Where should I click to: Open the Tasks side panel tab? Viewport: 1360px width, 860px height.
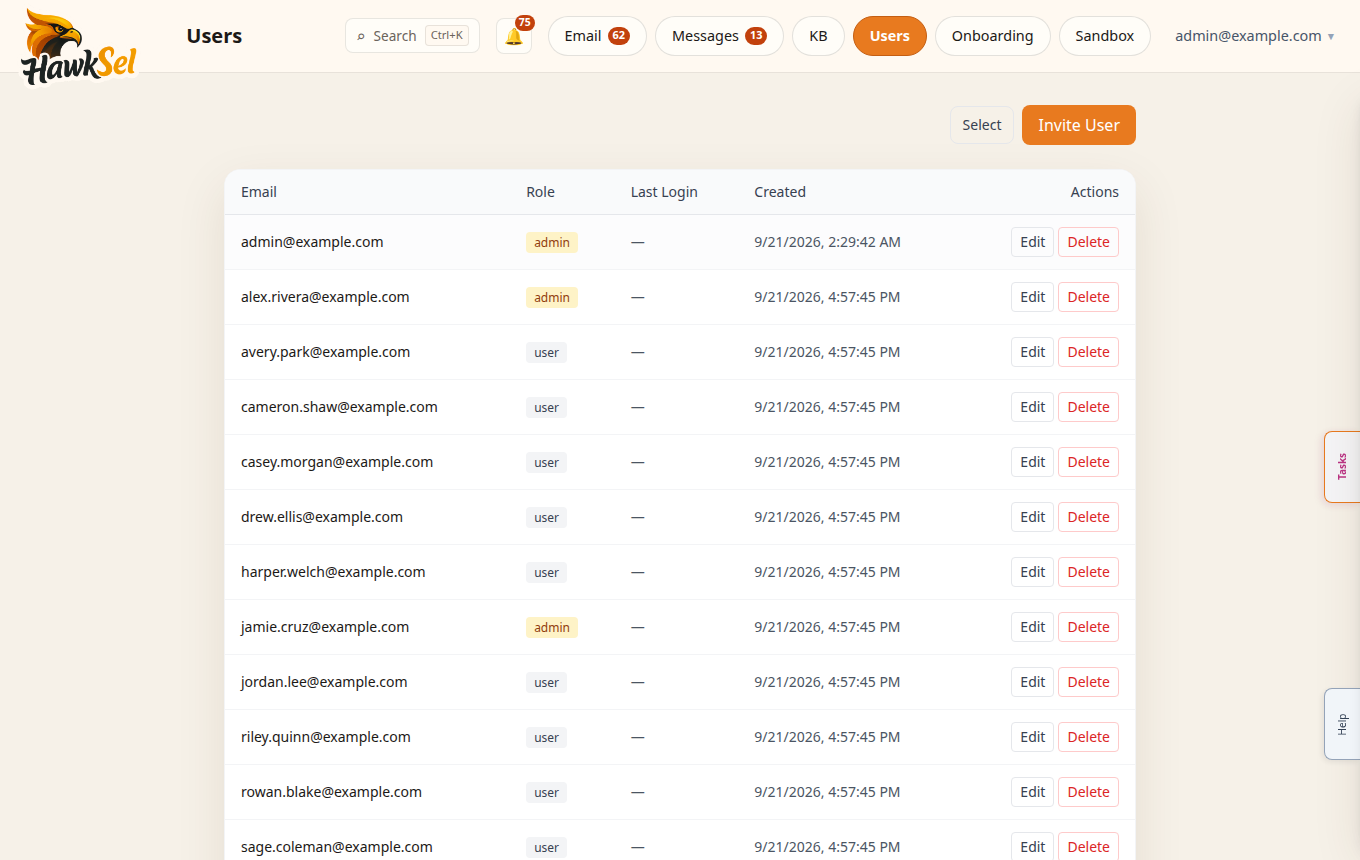point(1342,467)
